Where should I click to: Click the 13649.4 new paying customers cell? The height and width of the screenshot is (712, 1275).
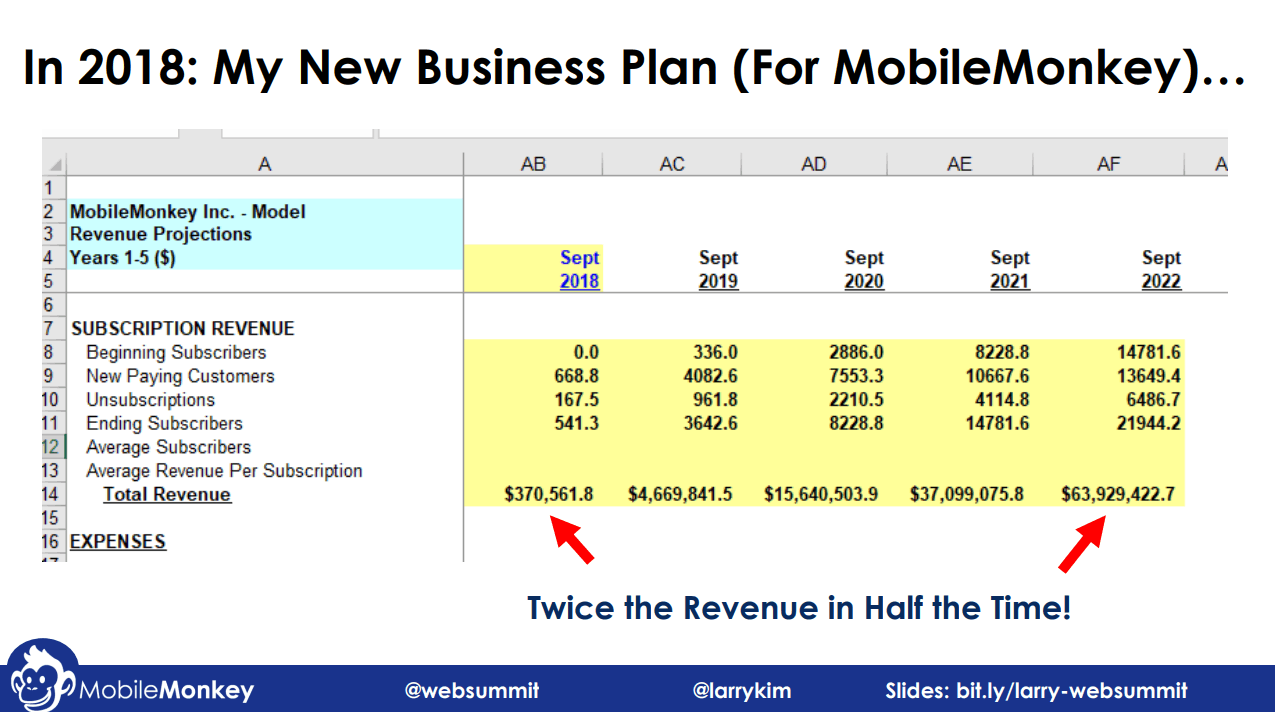click(1108, 376)
